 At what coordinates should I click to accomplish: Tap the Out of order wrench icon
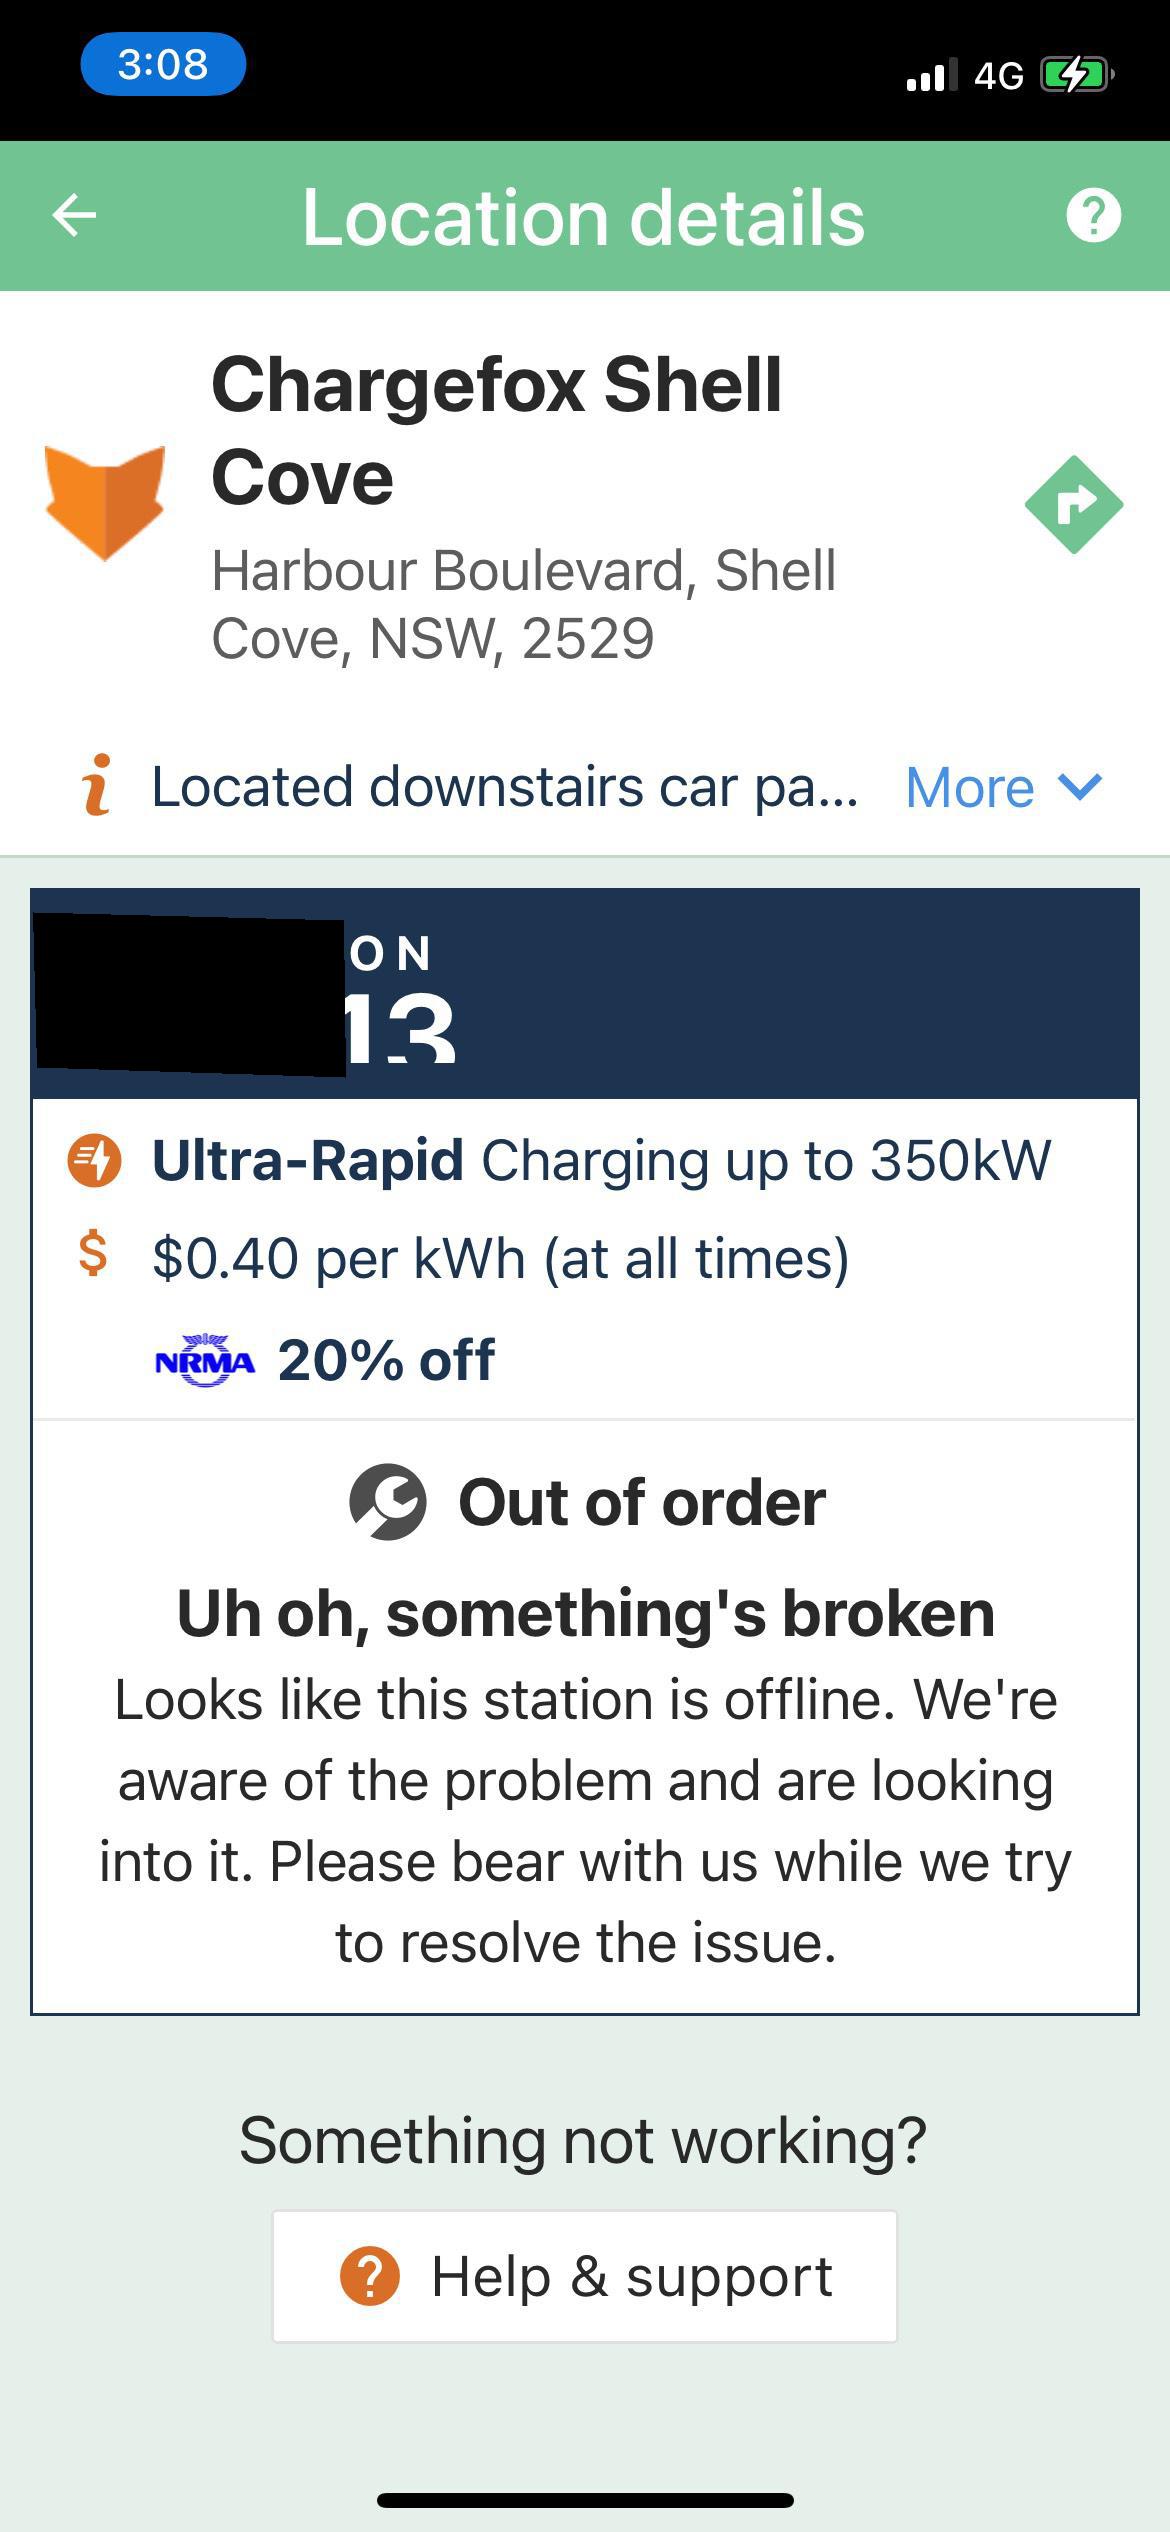click(388, 1502)
